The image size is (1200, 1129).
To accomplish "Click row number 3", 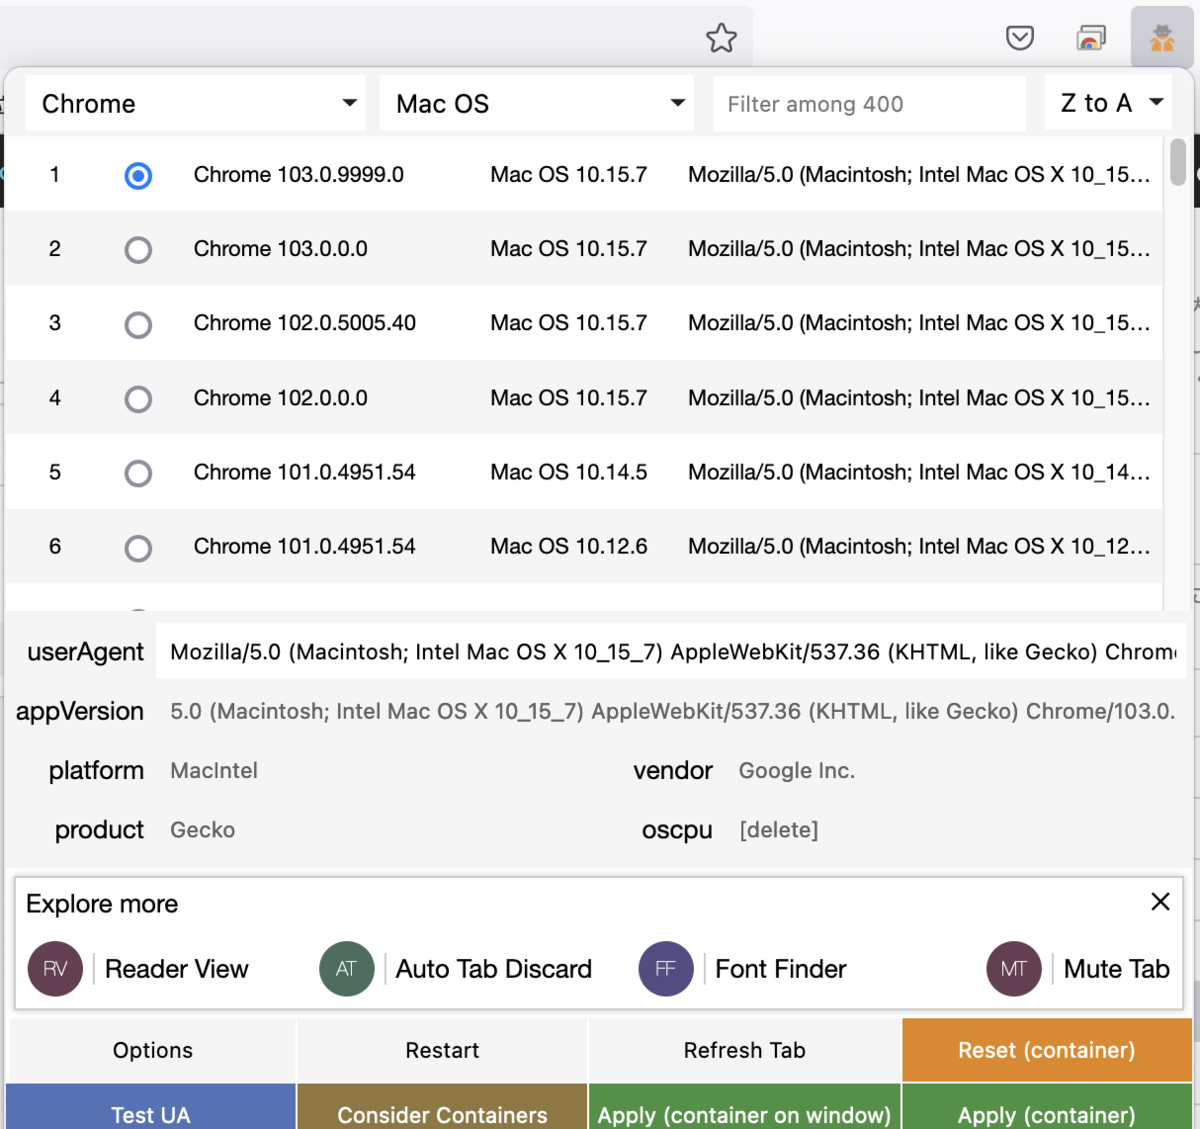I will tap(55, 323).
